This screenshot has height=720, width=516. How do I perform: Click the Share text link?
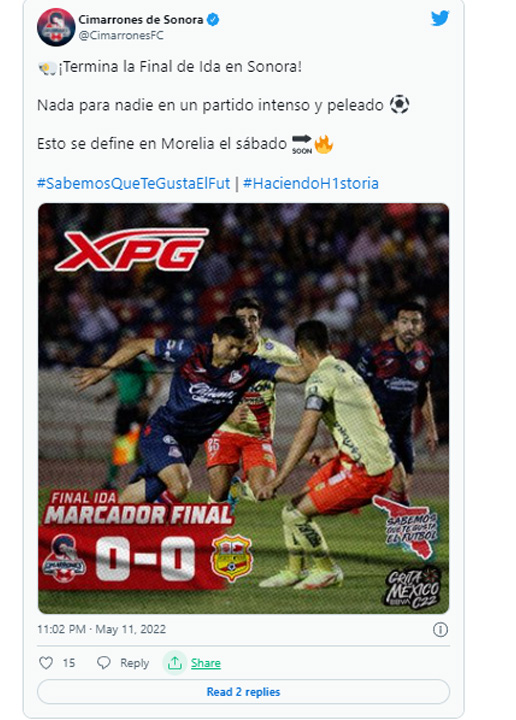pyautogui.click(x=206, y=663)
